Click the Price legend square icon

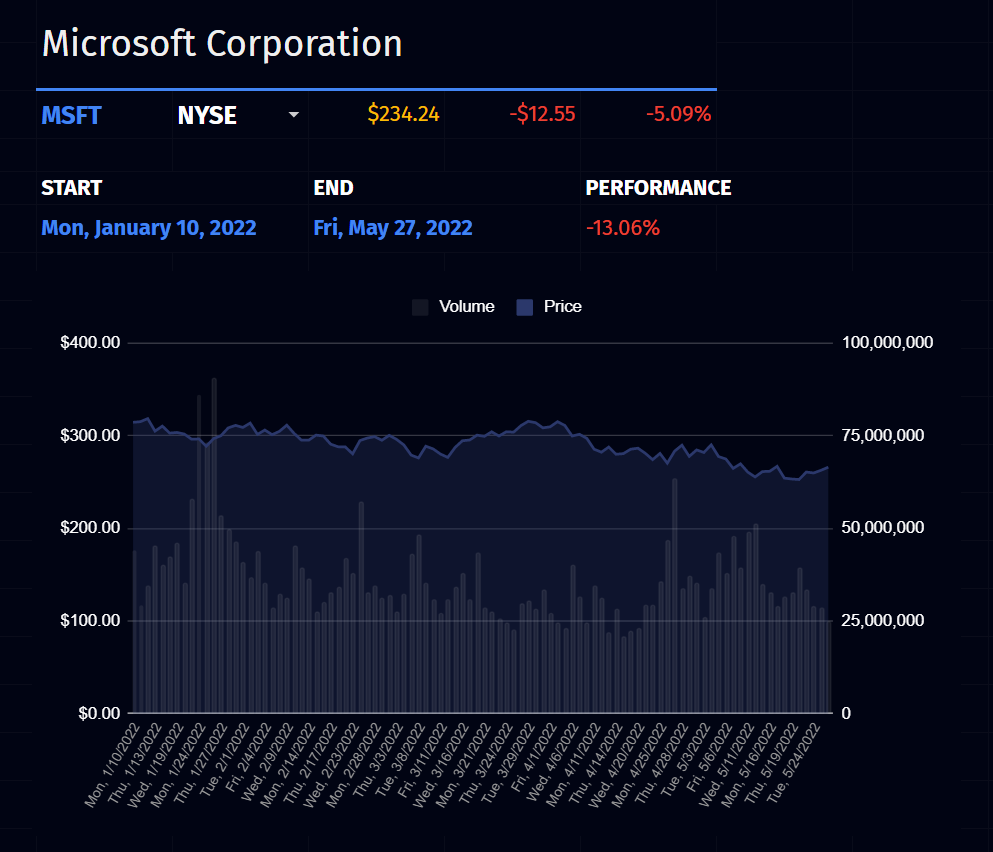point(525,306)
